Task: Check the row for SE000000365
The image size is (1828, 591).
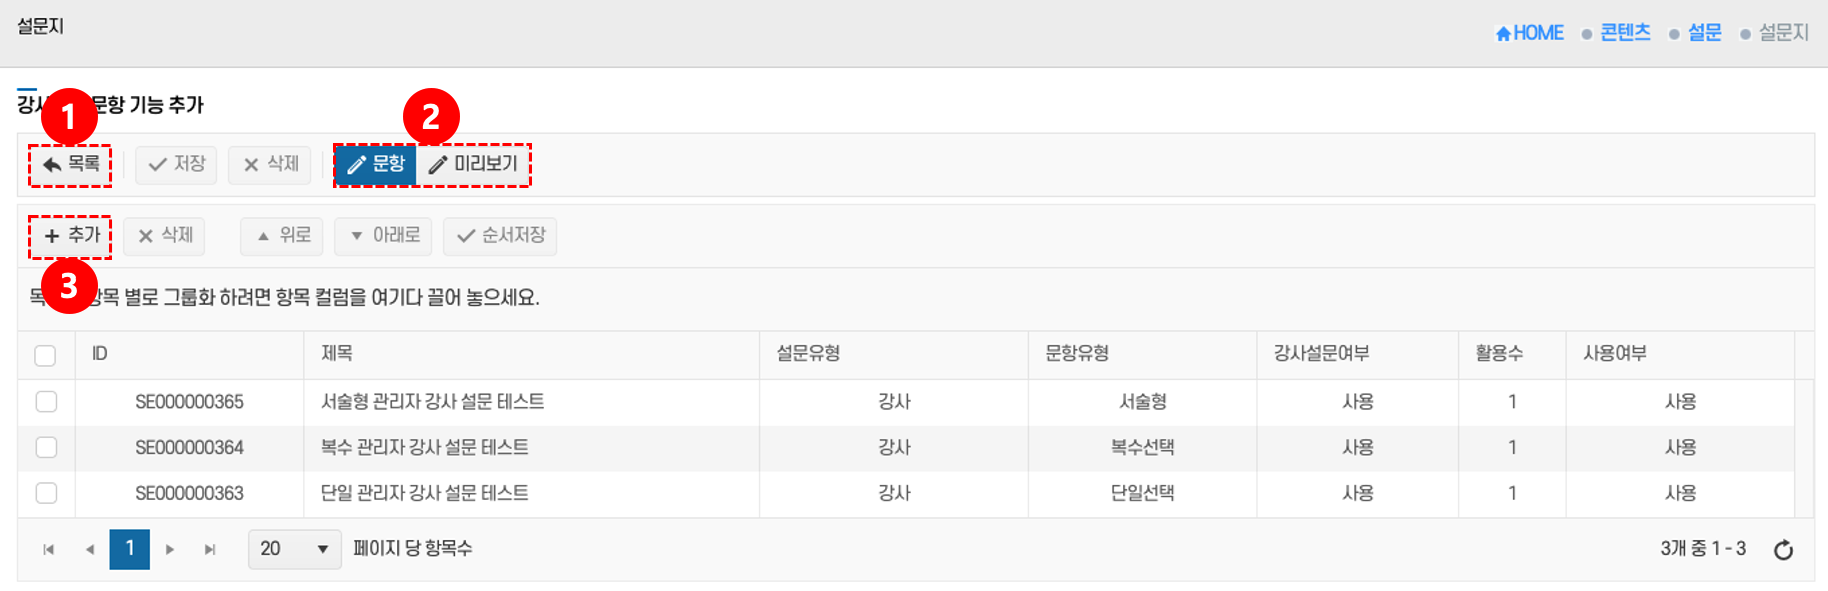Action: click(46, 402)
